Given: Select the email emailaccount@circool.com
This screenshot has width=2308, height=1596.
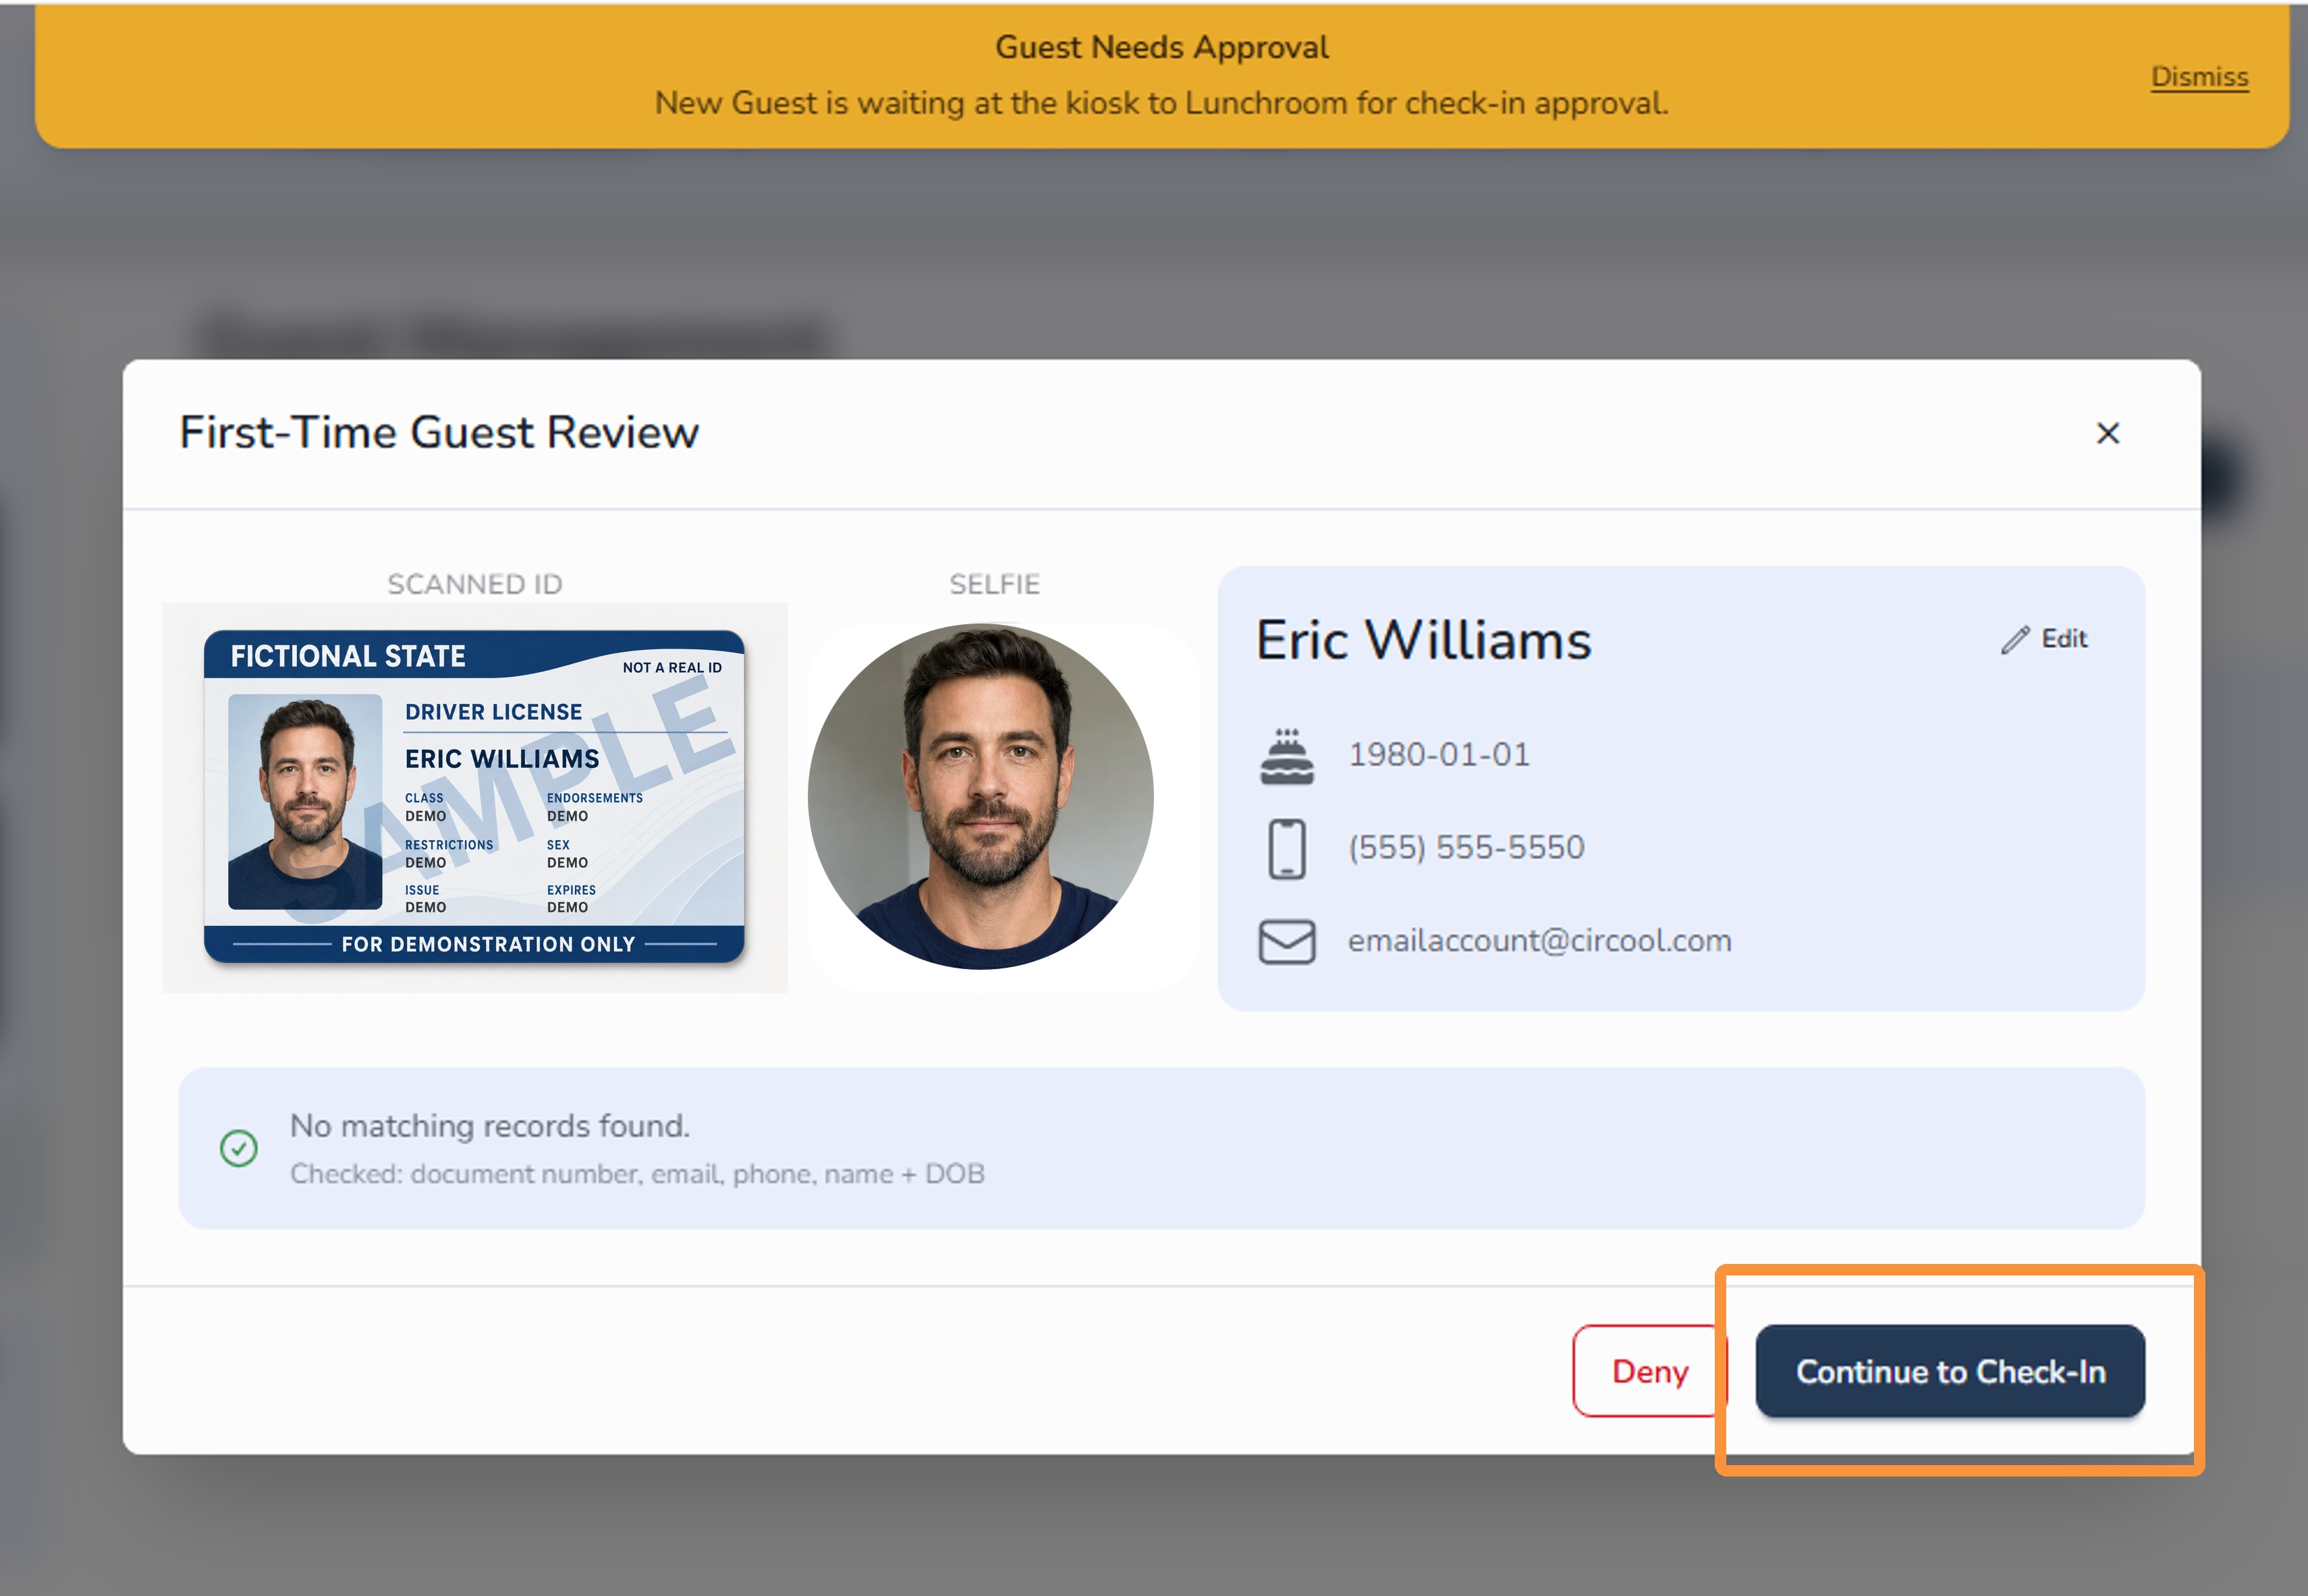Looking at the screenshot, I should [x=1540, y=941].
